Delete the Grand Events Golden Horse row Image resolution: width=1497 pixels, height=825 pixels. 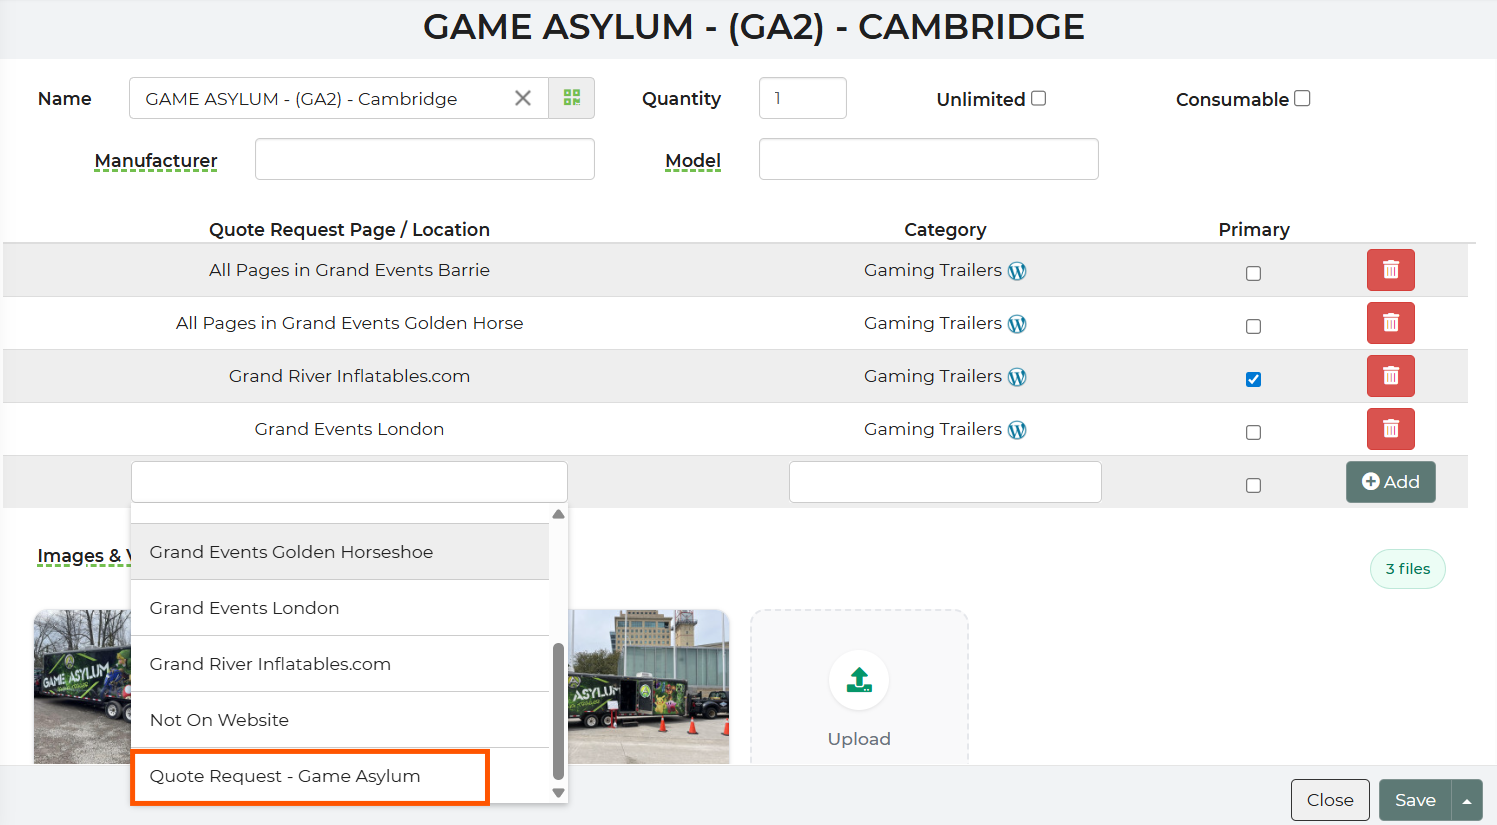click(1391, 323)
